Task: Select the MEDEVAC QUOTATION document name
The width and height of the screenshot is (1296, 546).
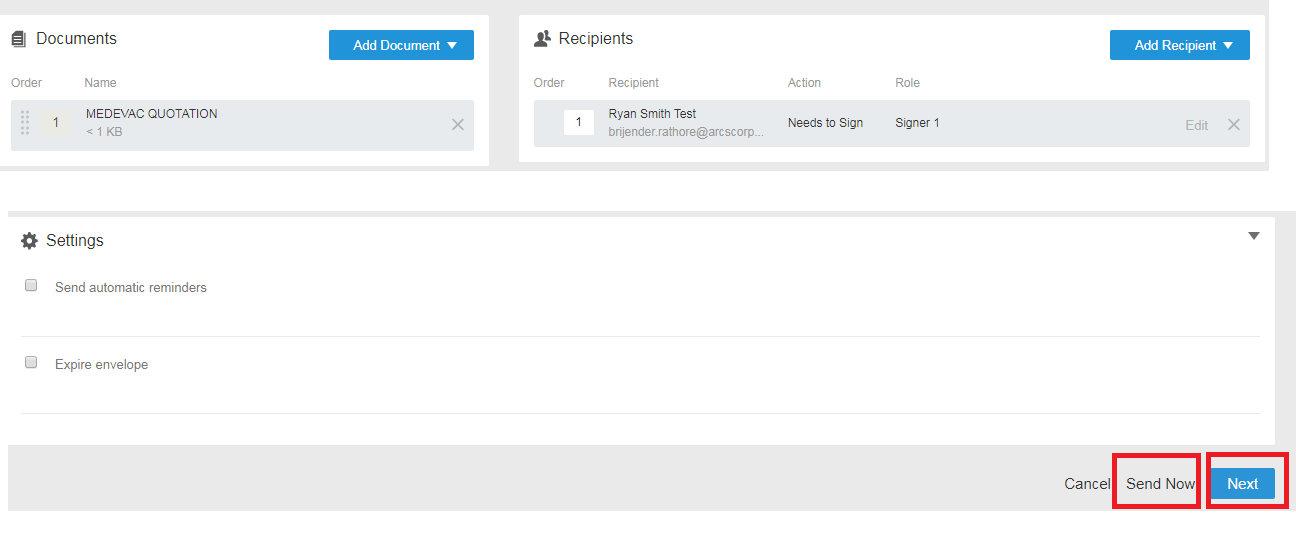Action: pos(152,114)
